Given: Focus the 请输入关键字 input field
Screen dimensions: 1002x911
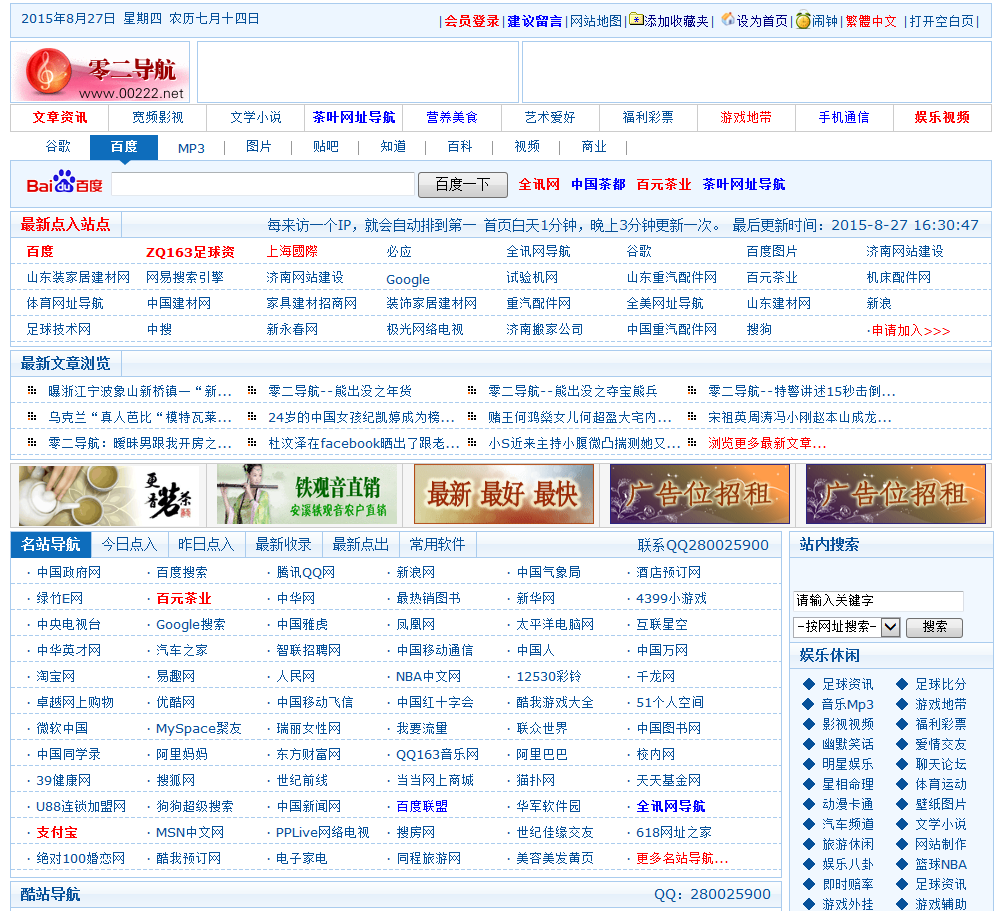Looking at the screenshot, I should tap(878, 601).
